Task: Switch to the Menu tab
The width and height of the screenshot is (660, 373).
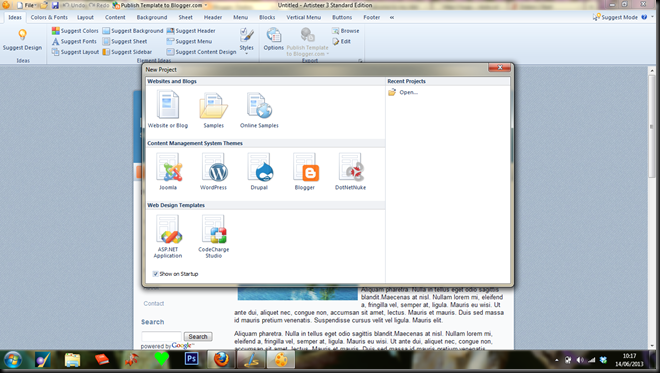Action: click(240, 17)
